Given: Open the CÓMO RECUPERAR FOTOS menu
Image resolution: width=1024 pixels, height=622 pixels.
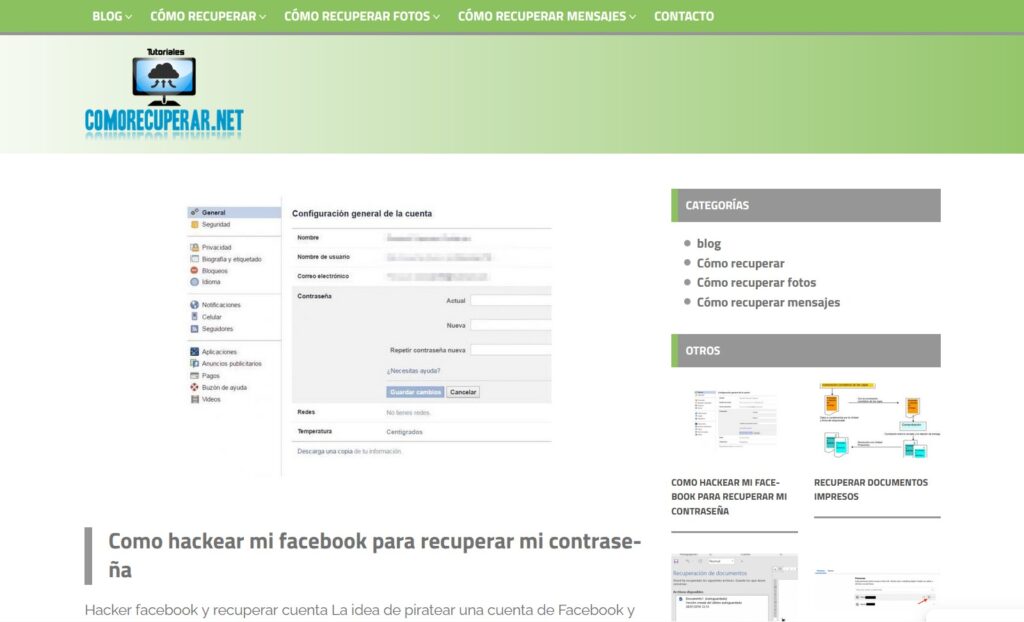Looking at the screenshot, I should point(362,16).
